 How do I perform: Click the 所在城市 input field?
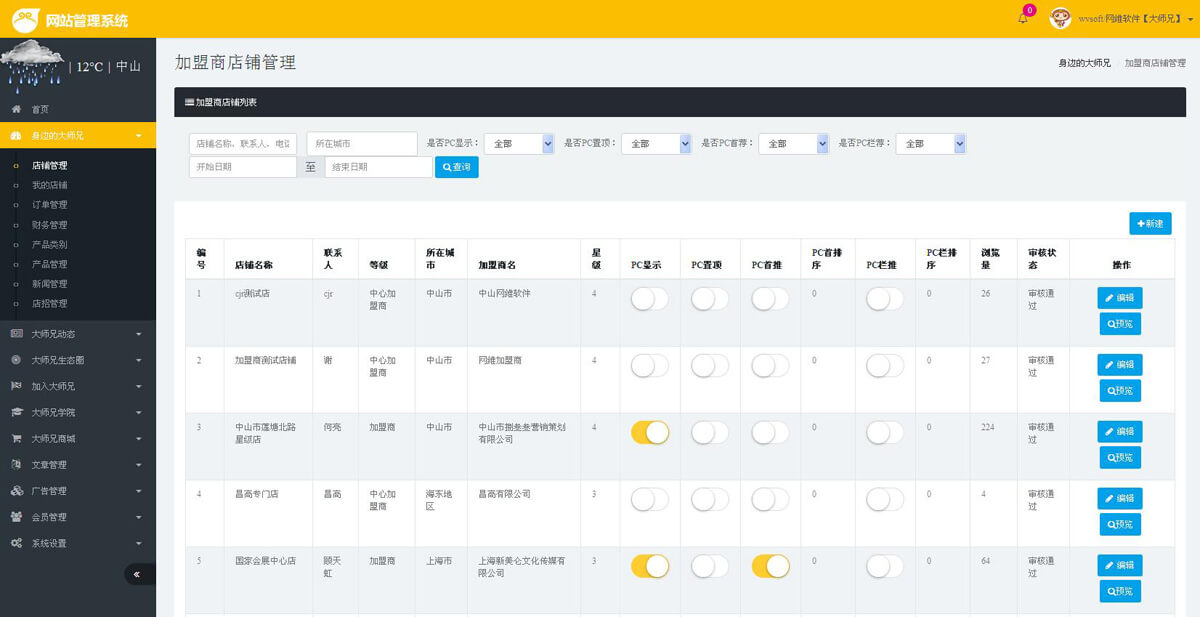[361, 144]
